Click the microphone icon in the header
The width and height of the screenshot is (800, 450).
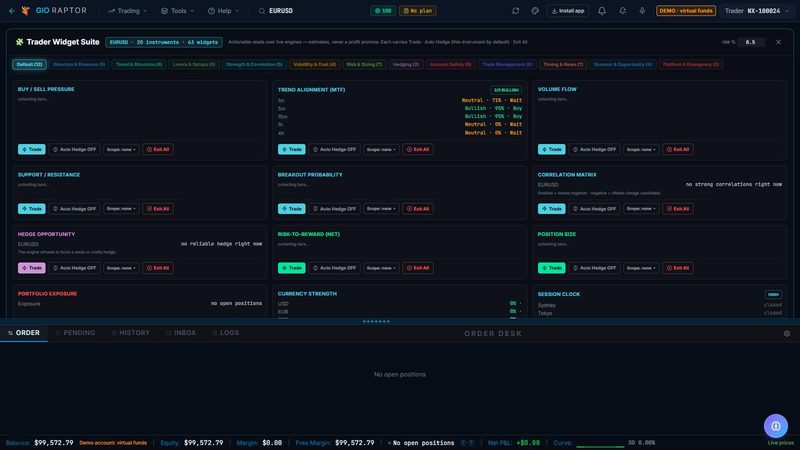[642, 11]
